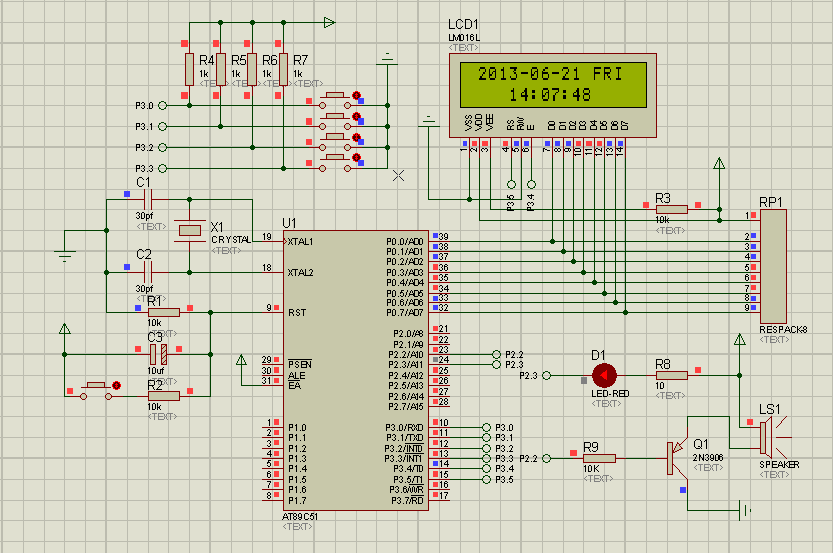
Task: Click capacitor C1 30pf symbol
Action: pyautogui.click(x=148, y=200)
